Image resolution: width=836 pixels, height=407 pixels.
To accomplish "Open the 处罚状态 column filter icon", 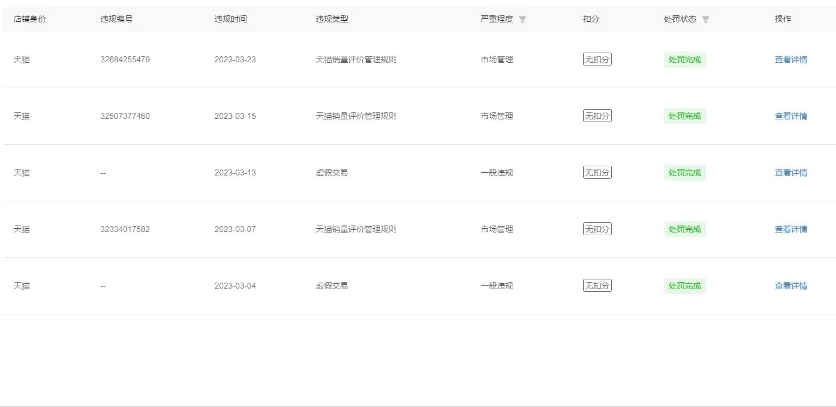I will (705, 19).
